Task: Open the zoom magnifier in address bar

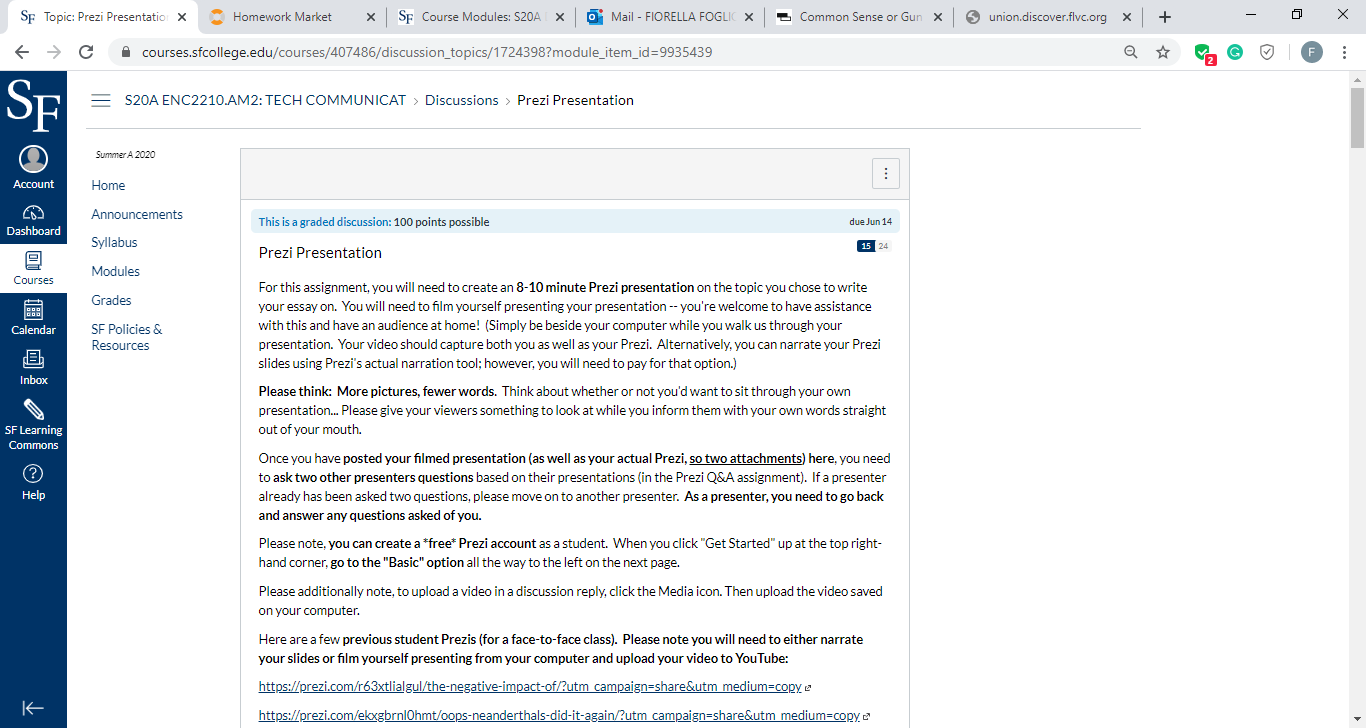Action: [1131, 52]
